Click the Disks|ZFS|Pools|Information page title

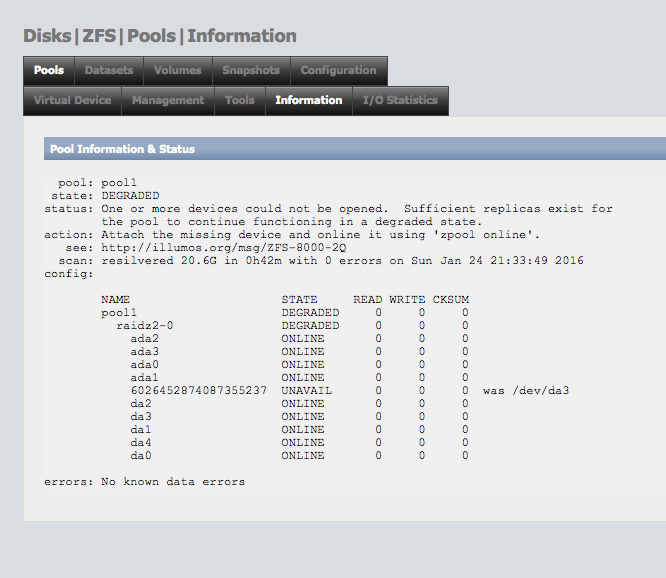pyautogui.click(x=160, y=36)
